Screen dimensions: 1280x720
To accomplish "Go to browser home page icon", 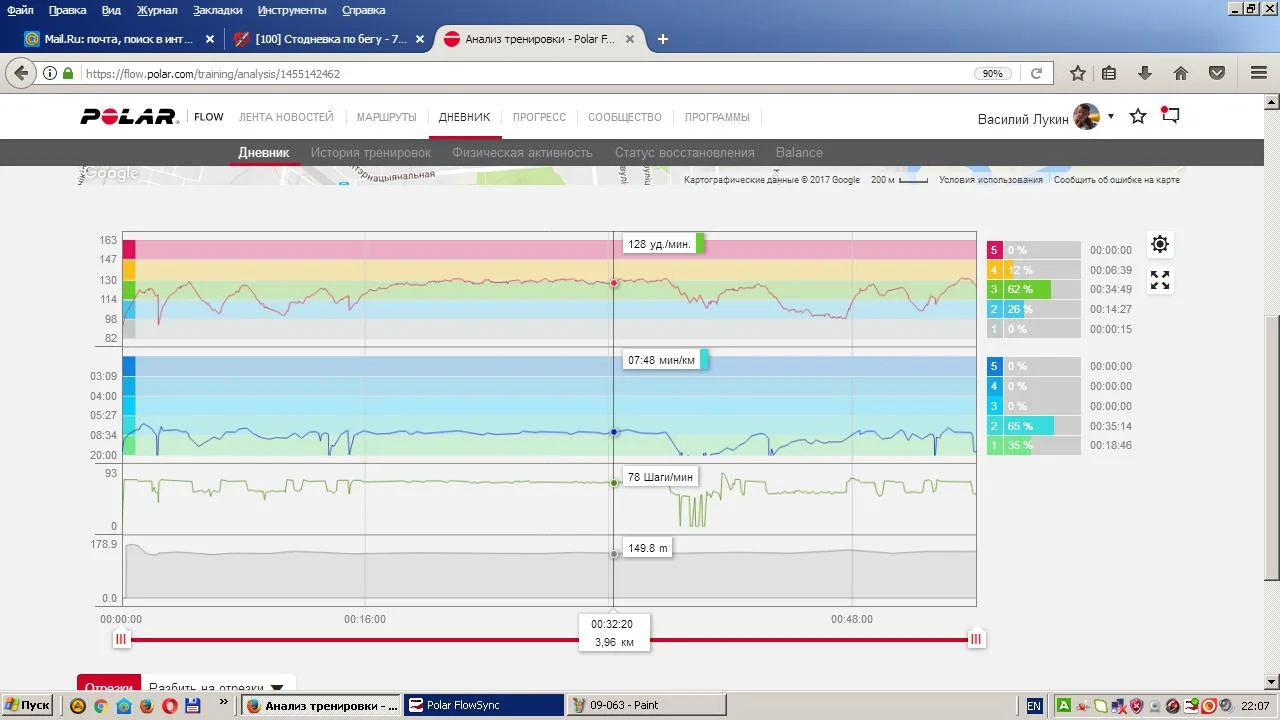I will pos(1181,73).
